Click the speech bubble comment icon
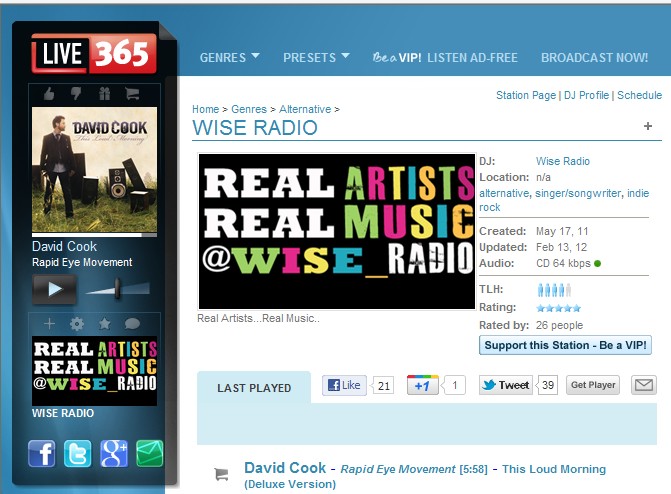 (132, 324)
